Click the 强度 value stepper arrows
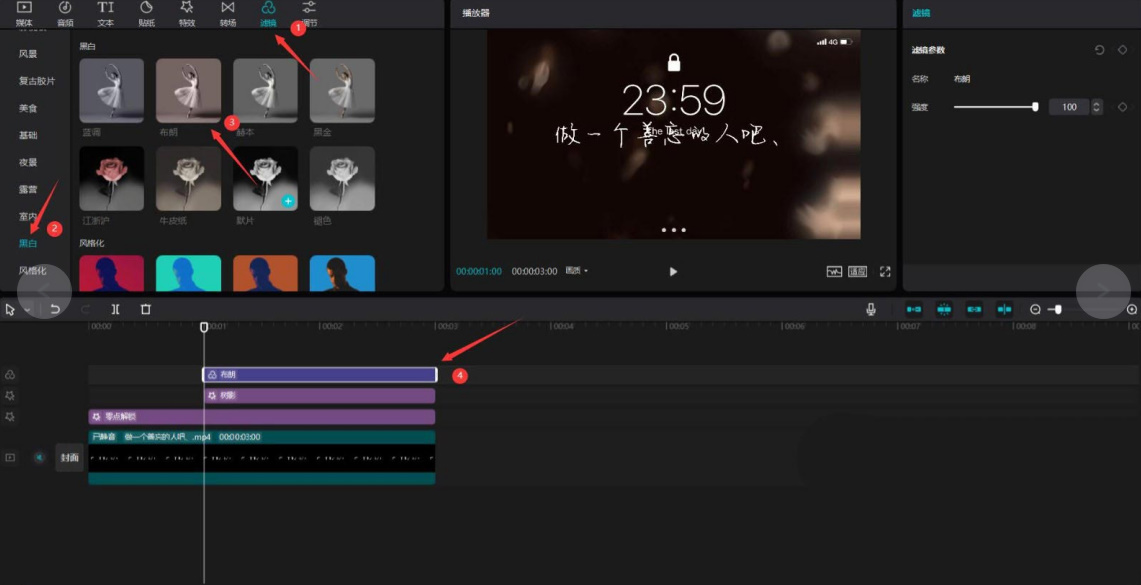 1096,107
